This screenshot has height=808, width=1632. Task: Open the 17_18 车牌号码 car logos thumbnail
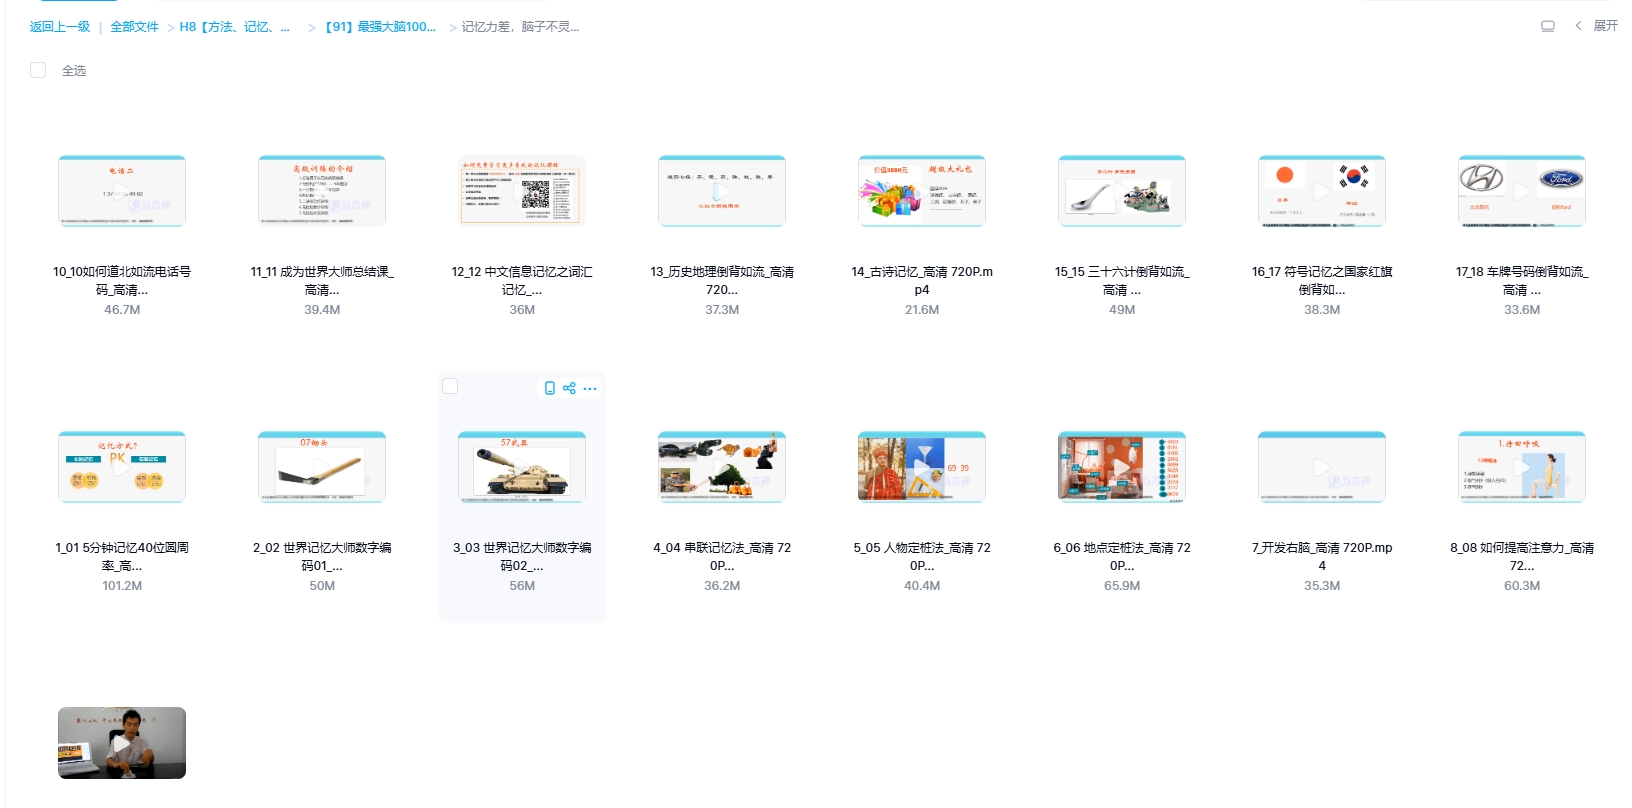[x=1522, y=191]
